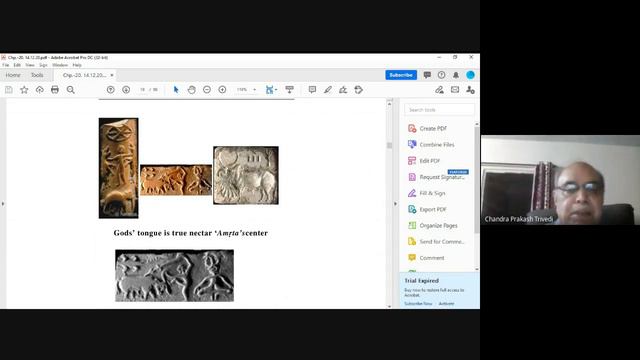This screenshot has width=640, height=360.
Task: Switch to the Tools tab
Action: (37, 75)
